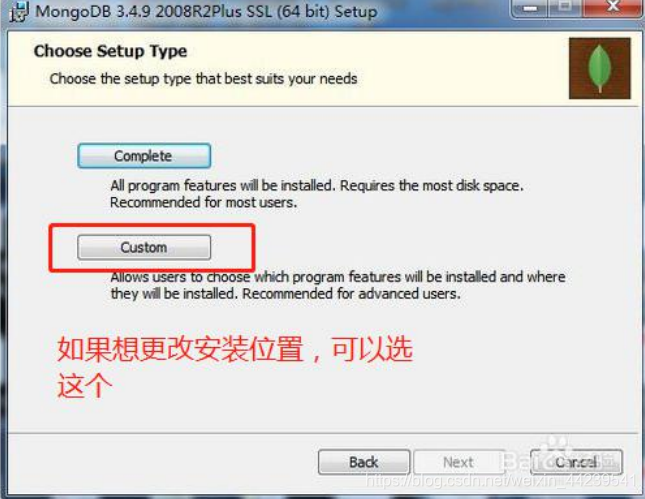Image resolution: width=645 pixels, height=499 pixels.
Task: Click the red Chinese annotation text
Action: tap(234, 367)
